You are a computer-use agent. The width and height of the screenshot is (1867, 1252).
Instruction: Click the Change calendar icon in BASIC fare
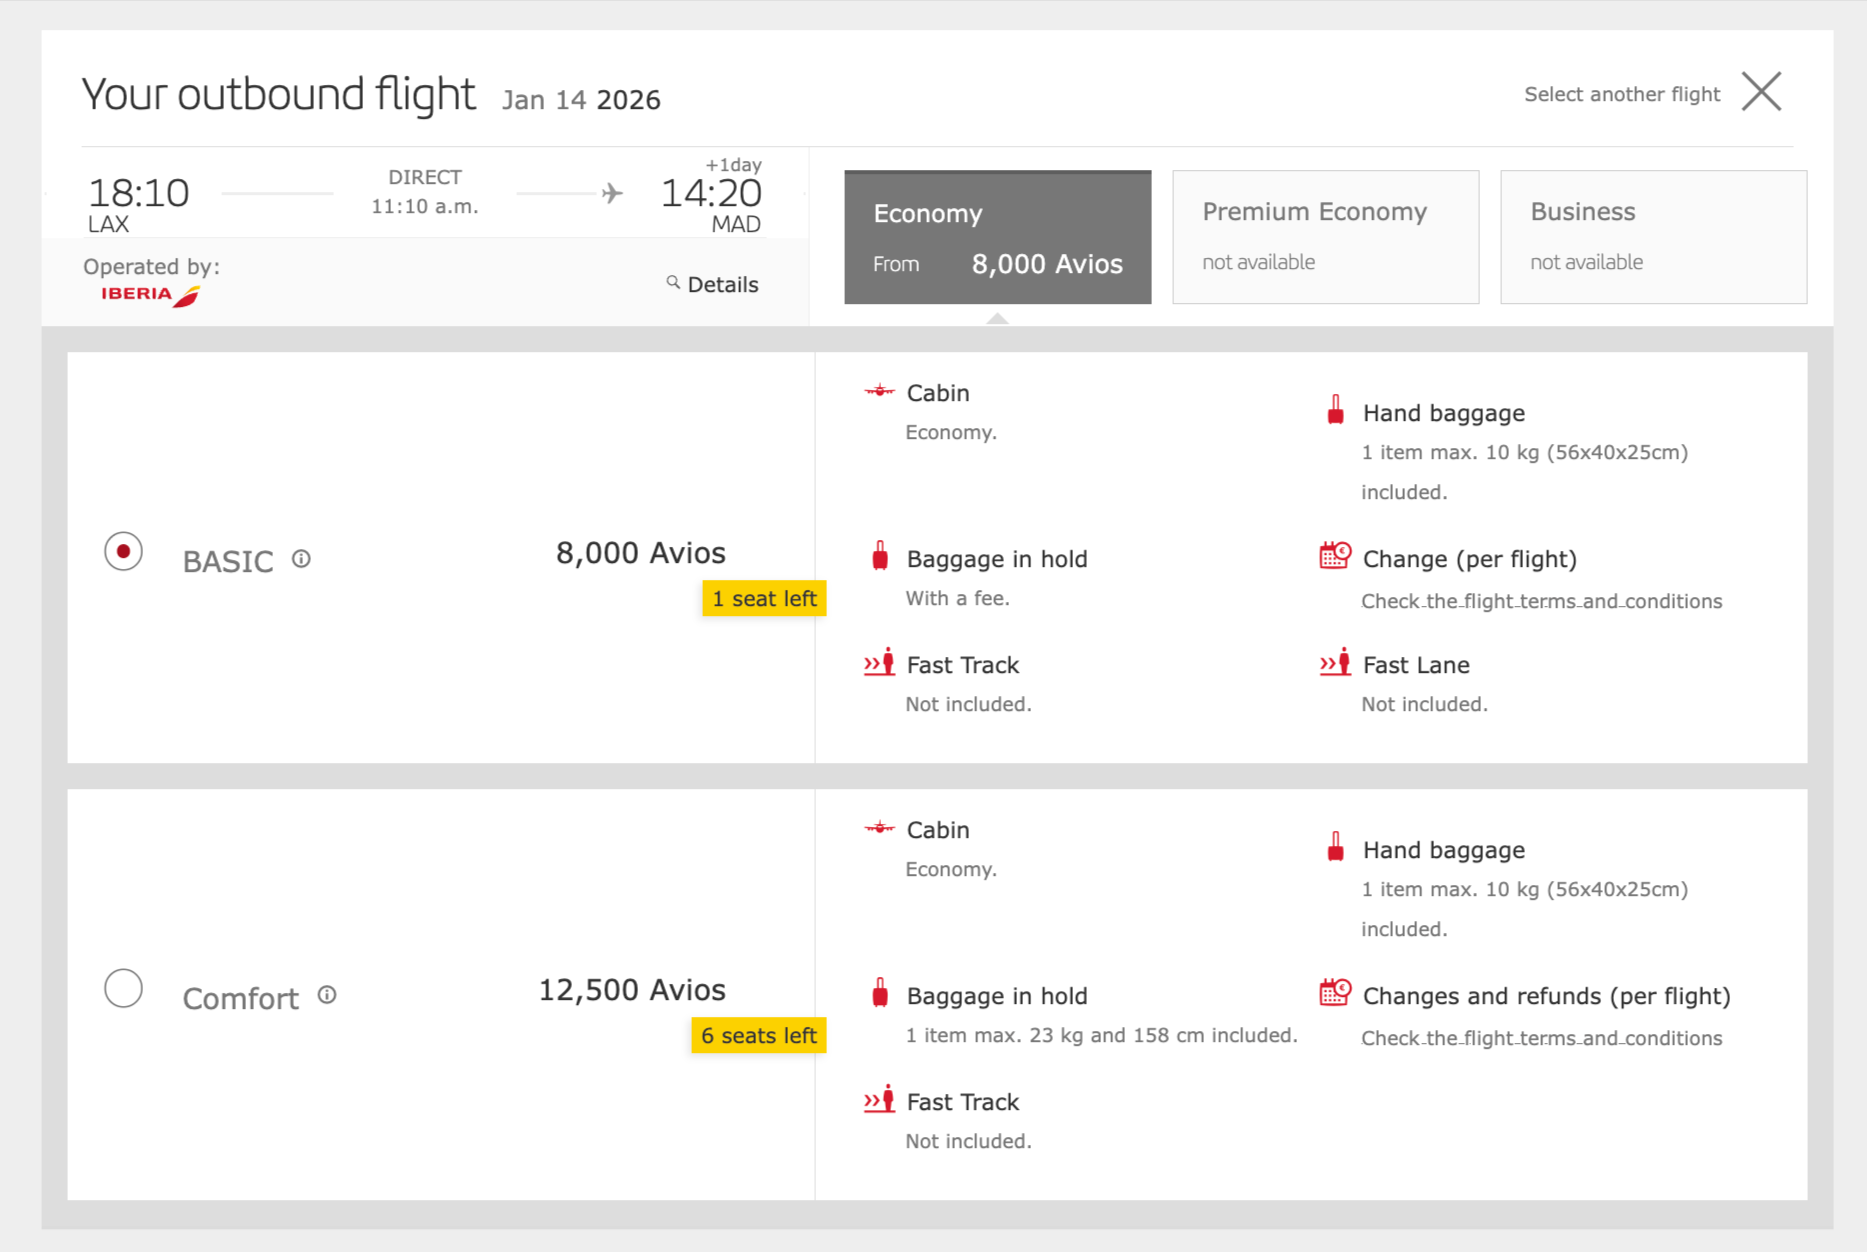(1335, 556)
